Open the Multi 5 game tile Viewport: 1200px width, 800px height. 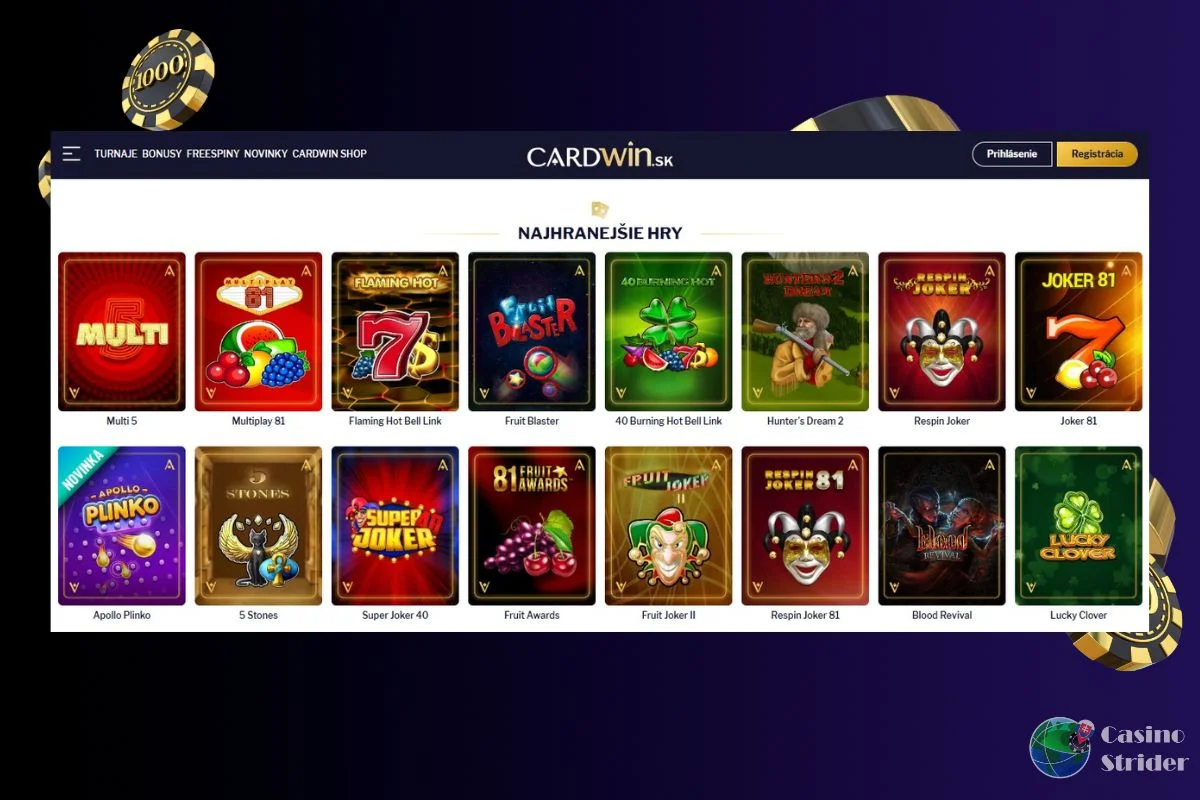[122, 332]
